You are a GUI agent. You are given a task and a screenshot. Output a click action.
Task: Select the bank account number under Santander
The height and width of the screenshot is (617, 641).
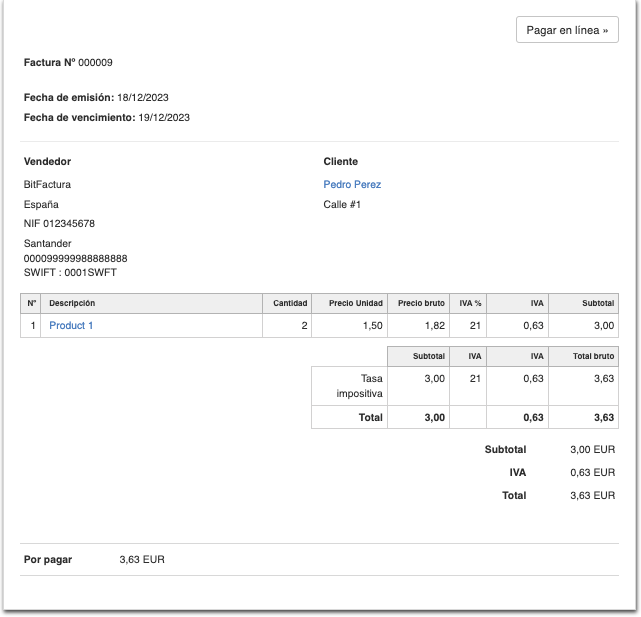(75, 258)
